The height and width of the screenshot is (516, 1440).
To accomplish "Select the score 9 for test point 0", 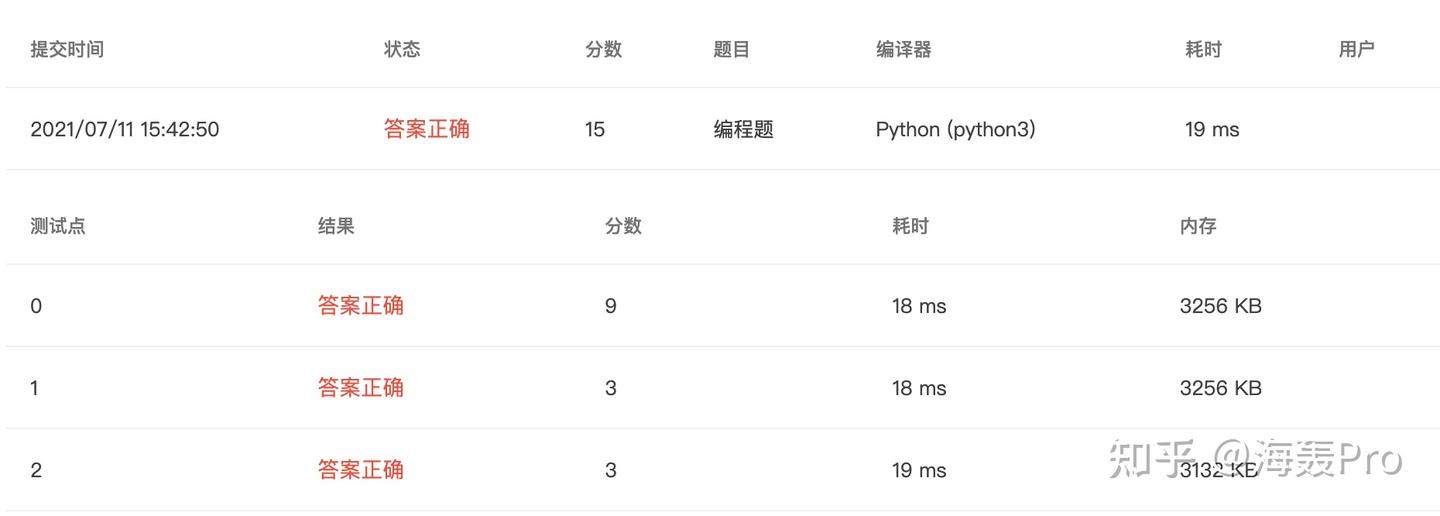I will [x=611, y=305].
